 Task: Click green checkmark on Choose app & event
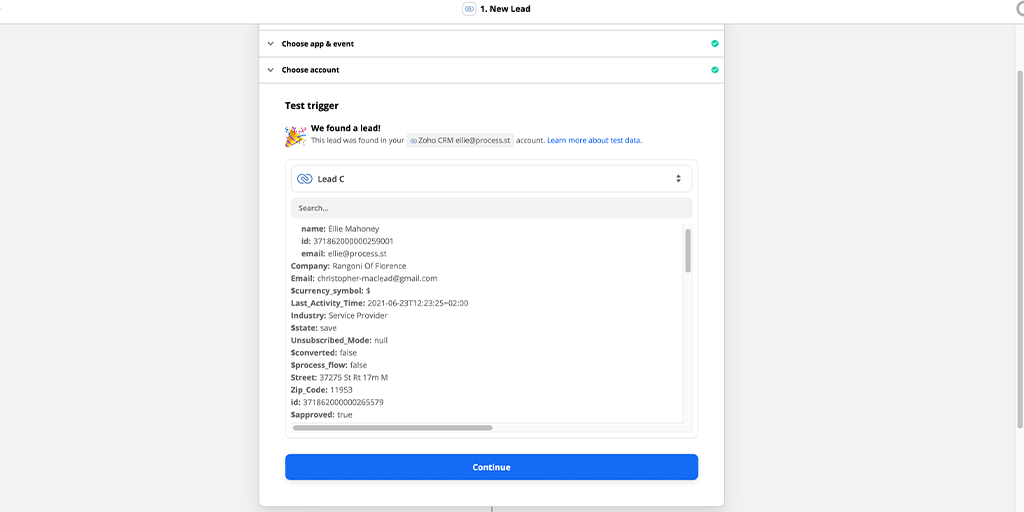[714, 44]
